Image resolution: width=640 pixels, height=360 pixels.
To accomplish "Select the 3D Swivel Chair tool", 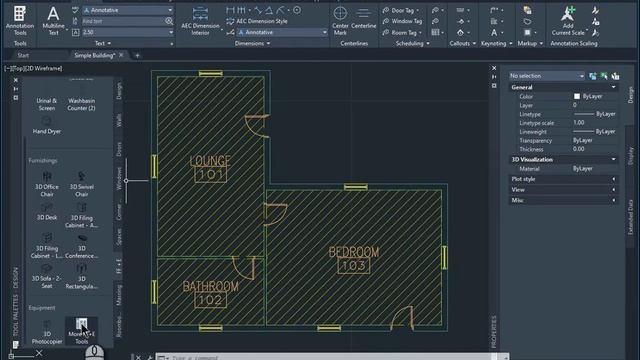I will pyautogui.click(x=81, y=184).
